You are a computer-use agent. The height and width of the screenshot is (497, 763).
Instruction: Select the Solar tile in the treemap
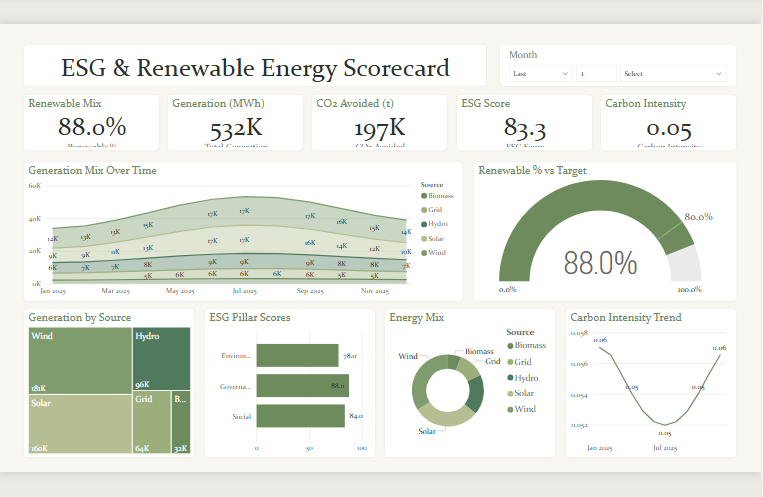point(80,424)
